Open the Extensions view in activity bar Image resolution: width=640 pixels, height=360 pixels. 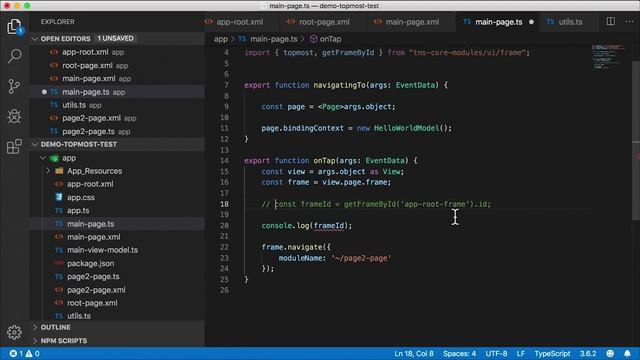coord(14,146)
